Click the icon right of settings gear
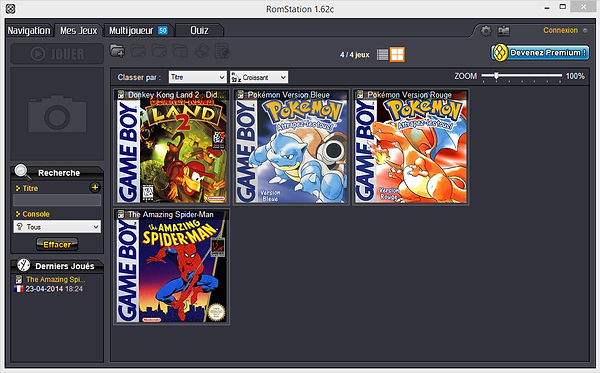The image size is (600, 373). click(x=503, y=31)
